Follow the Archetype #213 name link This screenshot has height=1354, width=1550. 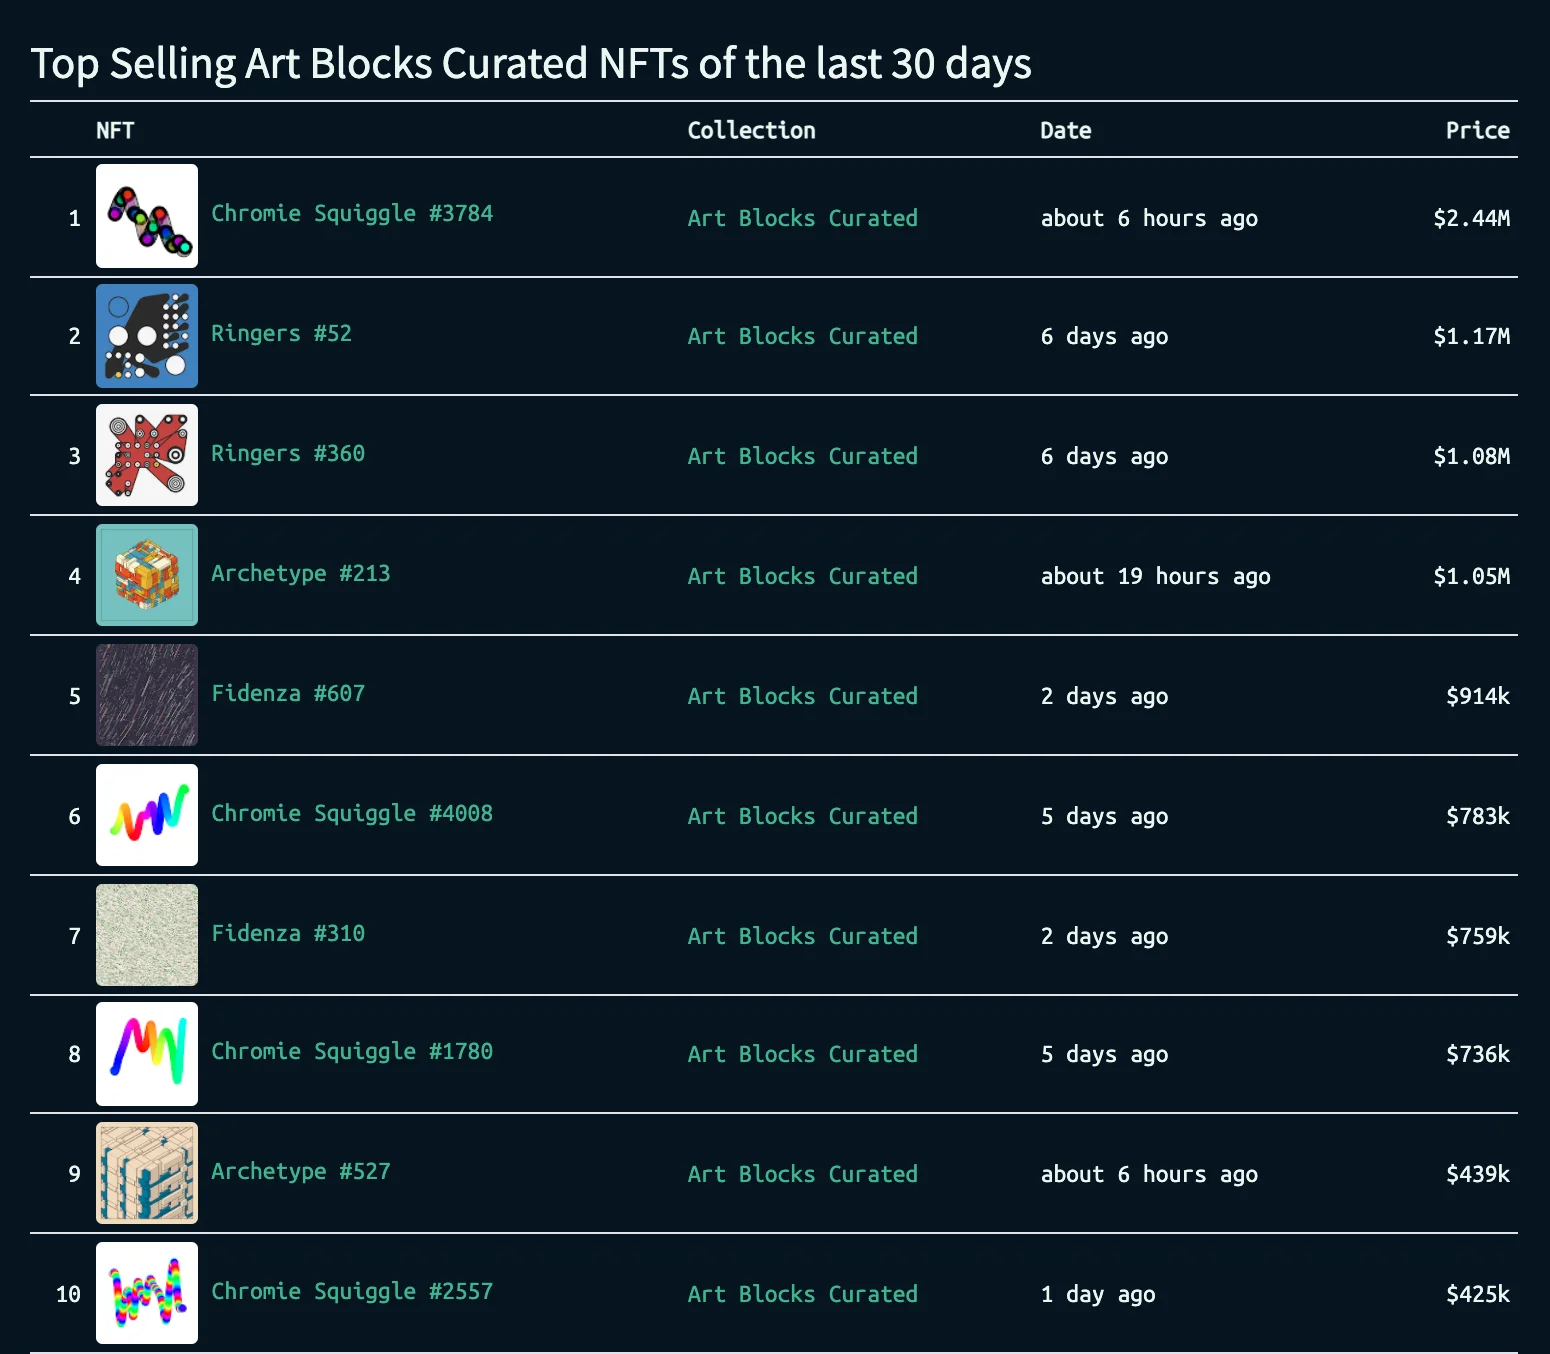300,574
